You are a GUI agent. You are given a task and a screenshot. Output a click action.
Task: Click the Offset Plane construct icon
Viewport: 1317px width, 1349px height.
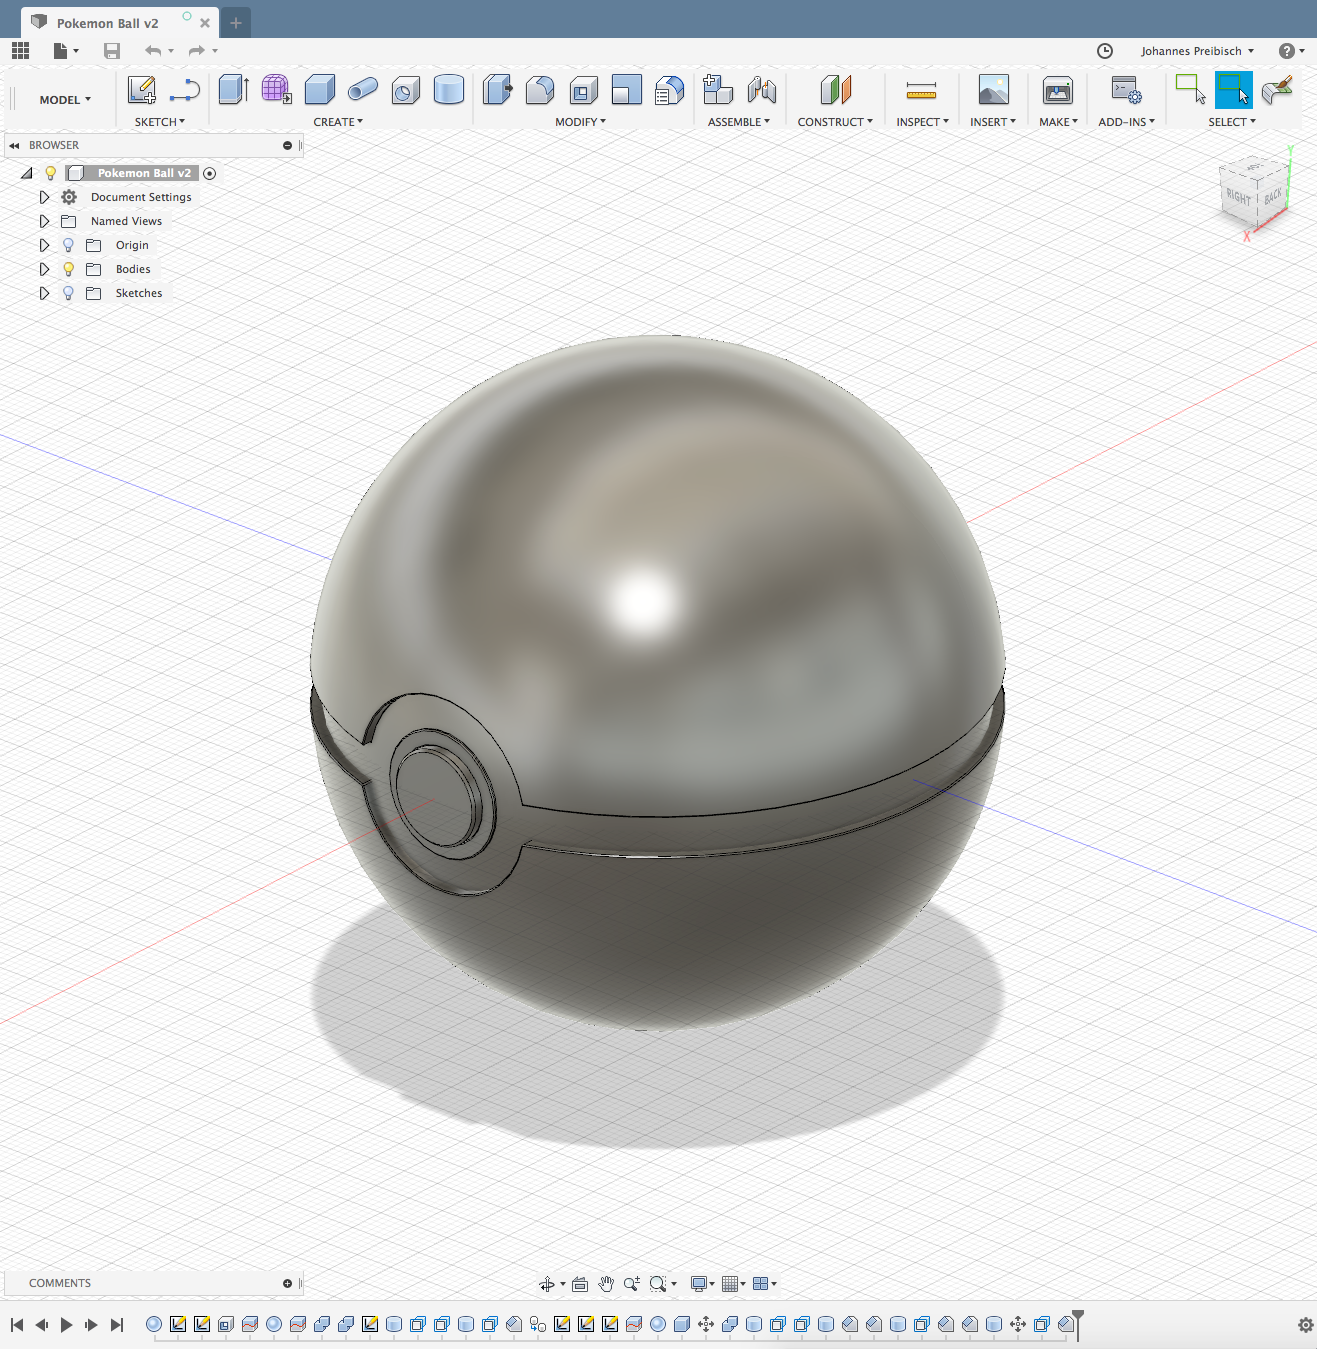(x=835, y=90)
